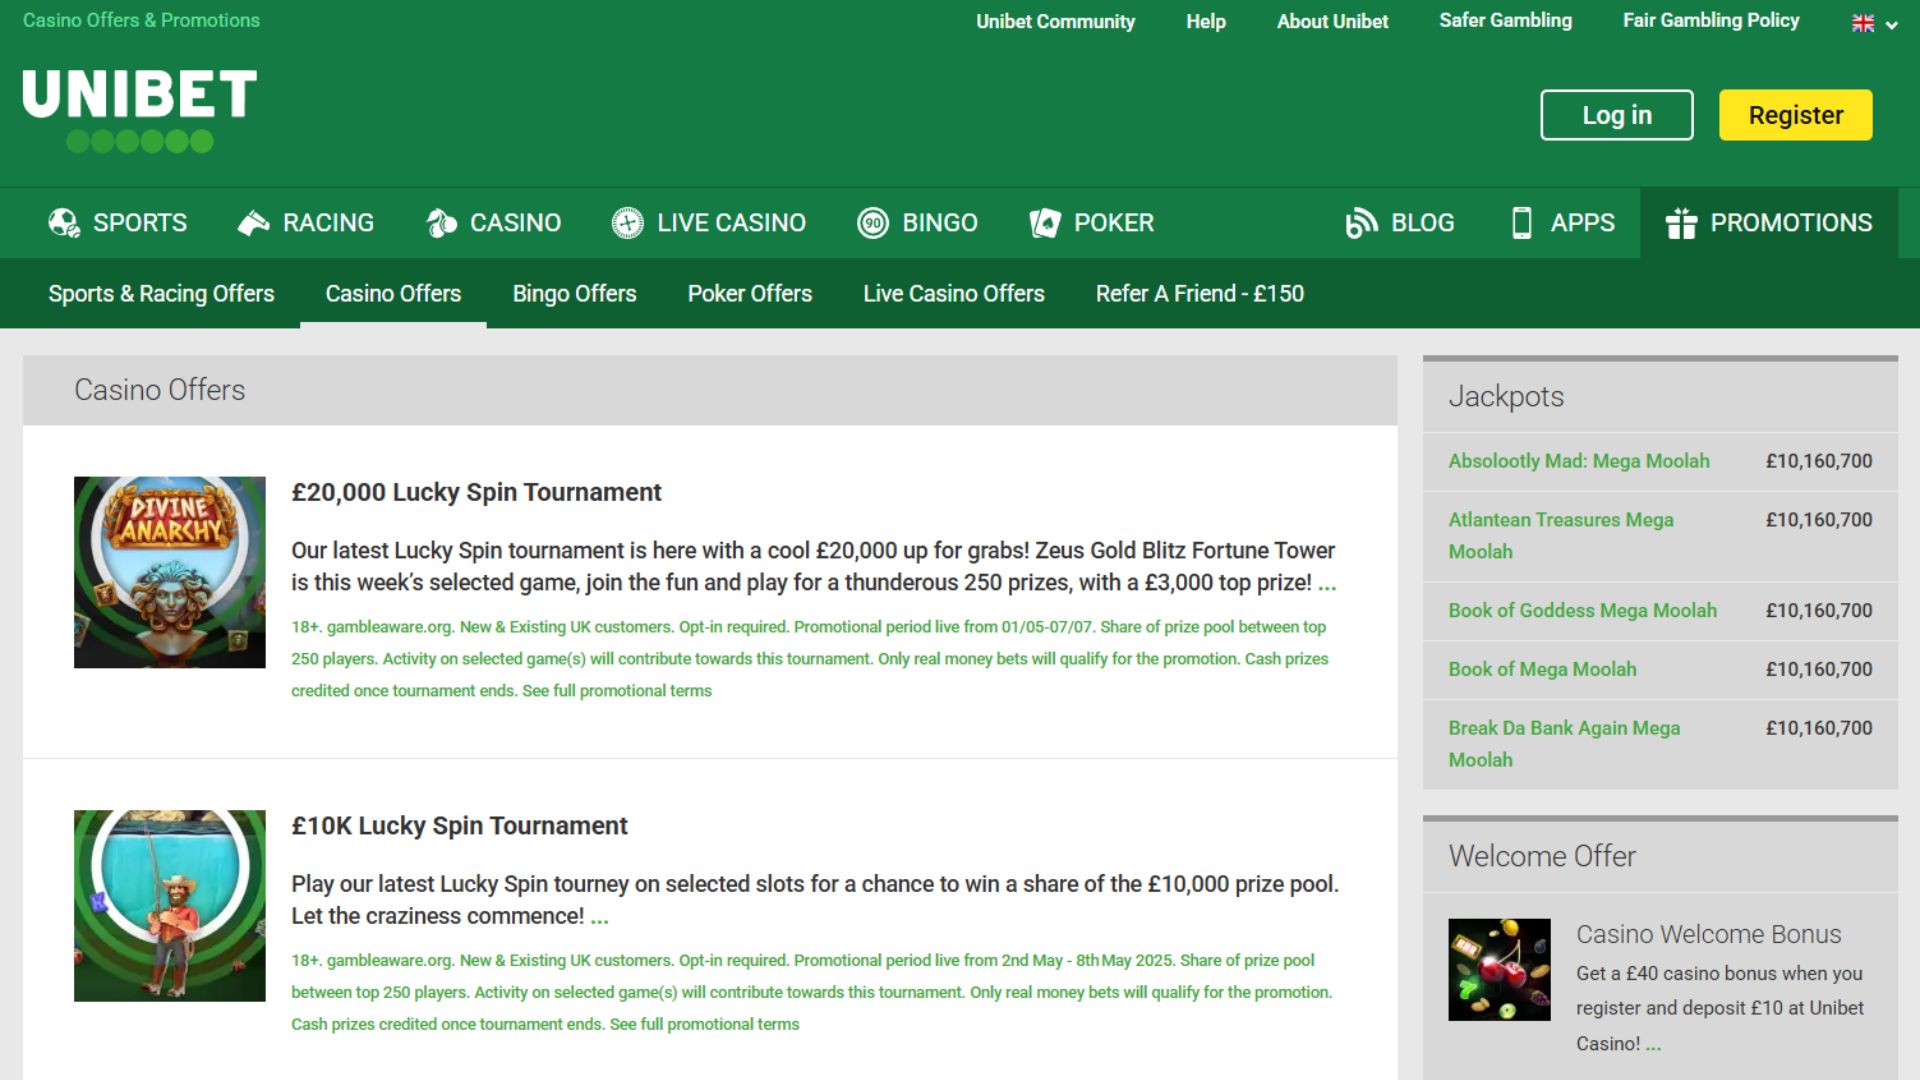Click the Sports football icon

[x=65, y=222]
